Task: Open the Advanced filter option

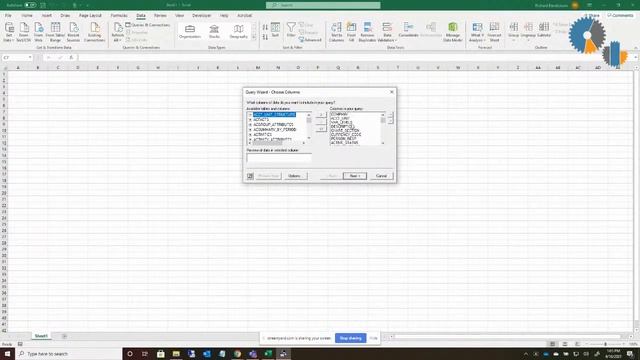Action: tap(310, 40)
